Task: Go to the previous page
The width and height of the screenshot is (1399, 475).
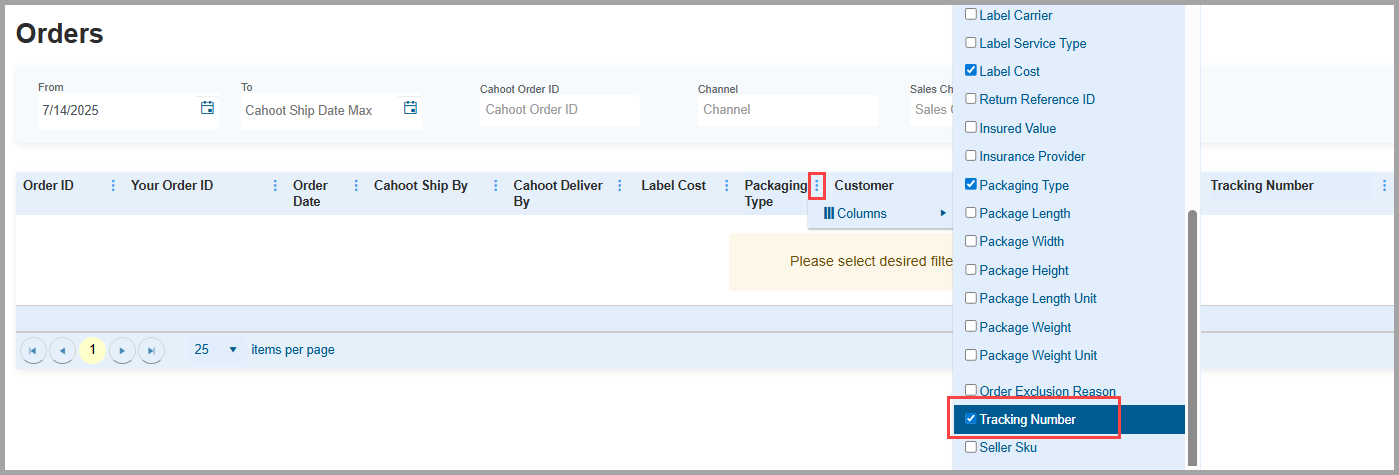Action: 62,350
